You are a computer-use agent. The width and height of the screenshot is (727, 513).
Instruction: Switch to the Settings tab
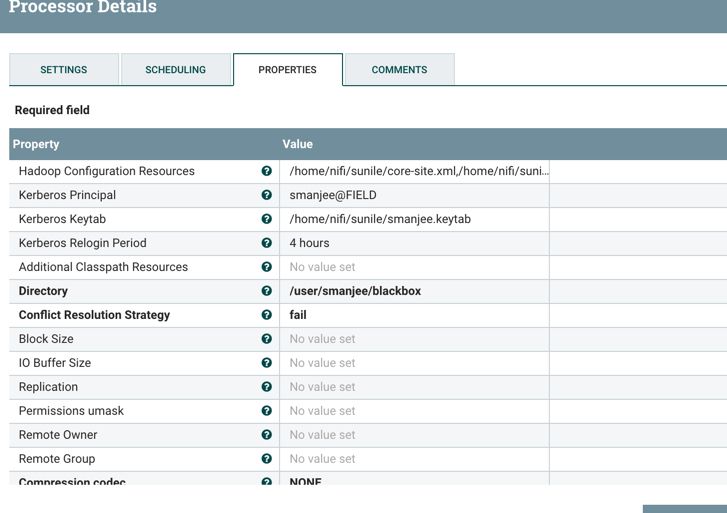tap(64, 70)
